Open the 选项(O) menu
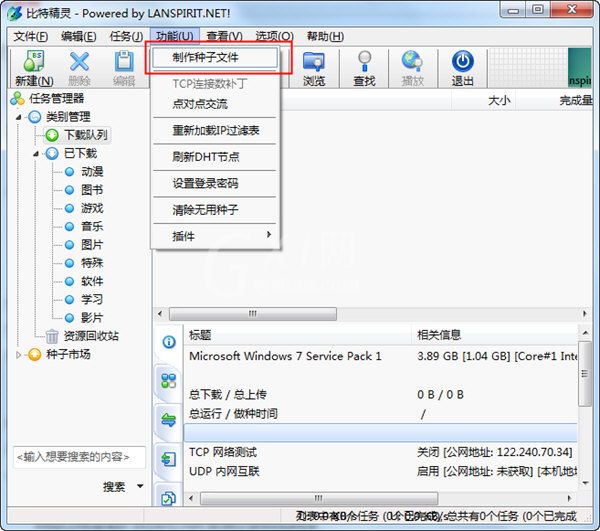The width and height of the screenshot is (600, 531). tap(274, 36)
